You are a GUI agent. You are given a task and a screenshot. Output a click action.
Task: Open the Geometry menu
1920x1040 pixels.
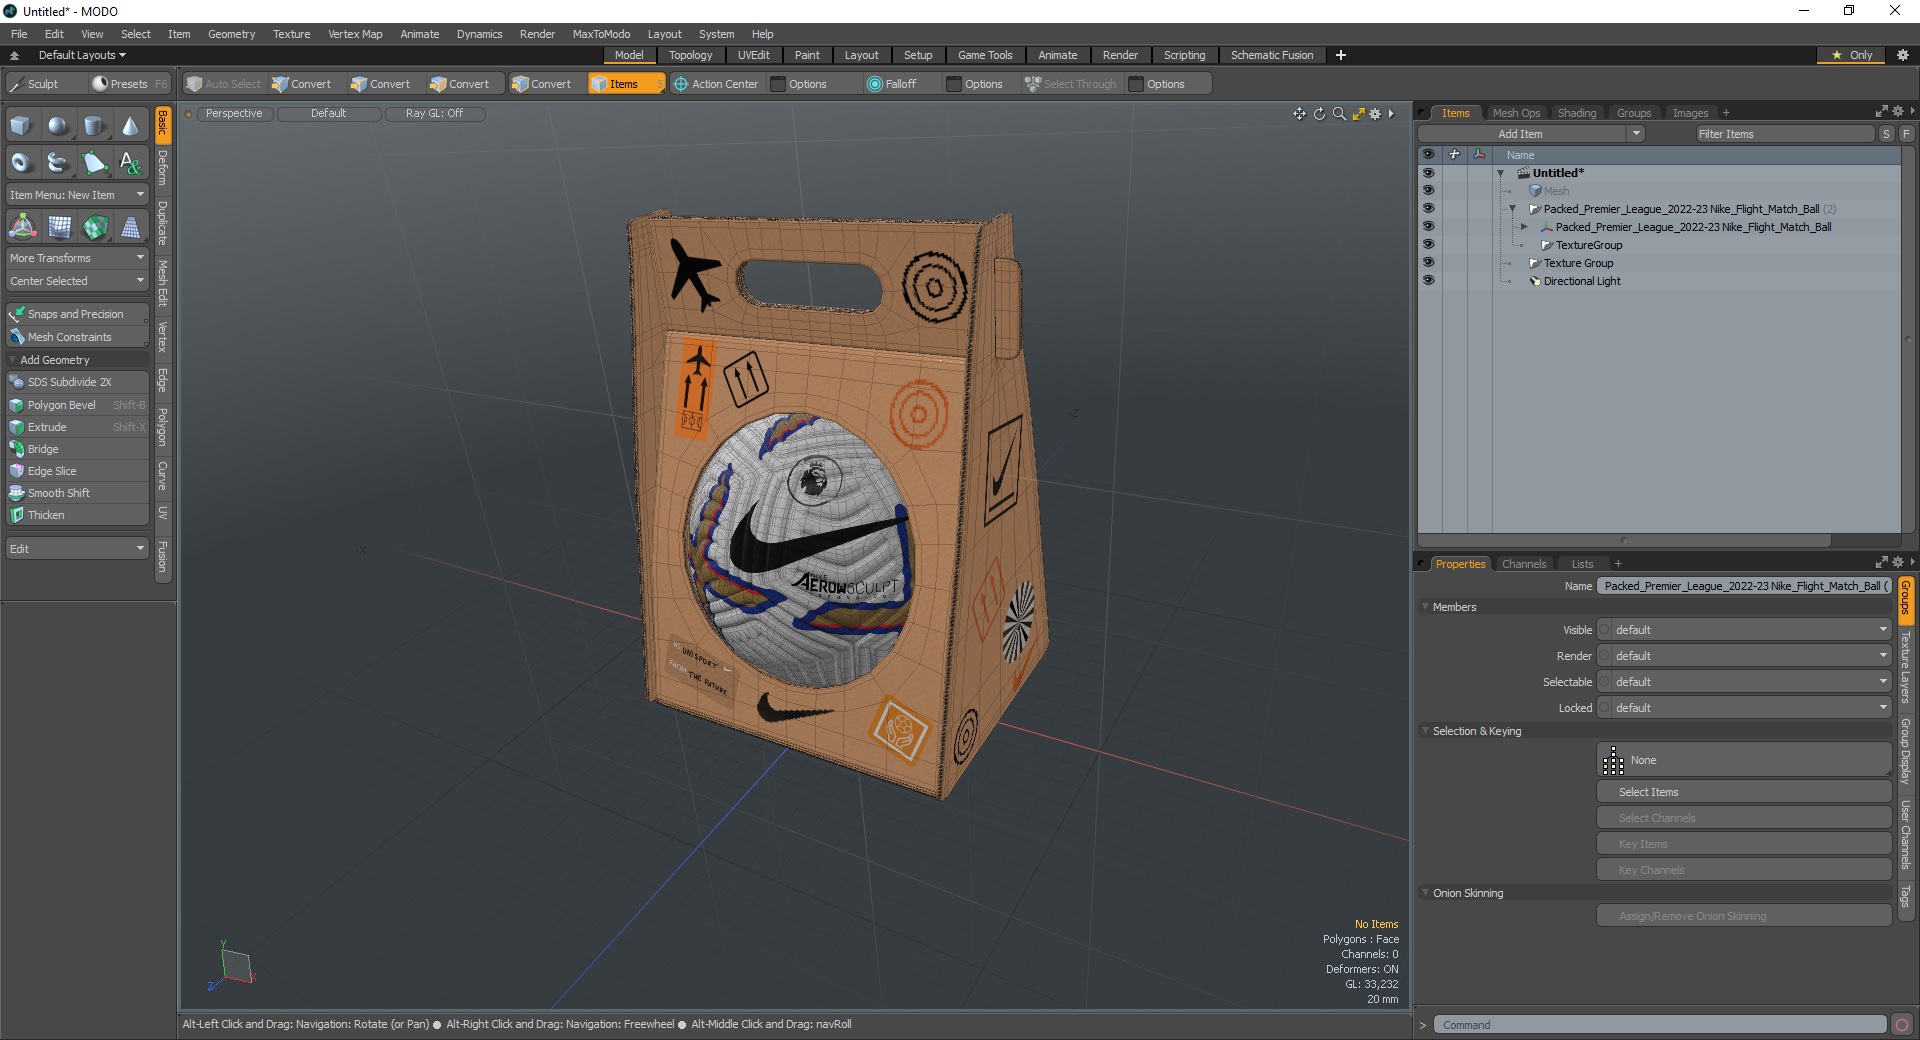point(231,34)
